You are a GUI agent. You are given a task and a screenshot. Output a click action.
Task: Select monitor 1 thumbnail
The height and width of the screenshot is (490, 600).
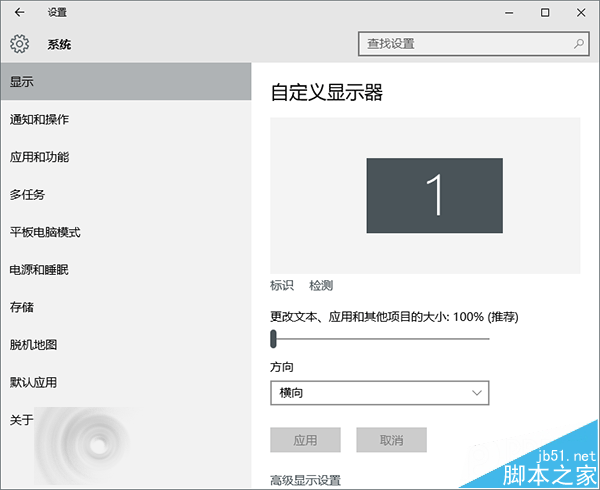pyautogui.click(x=435, y=195)
